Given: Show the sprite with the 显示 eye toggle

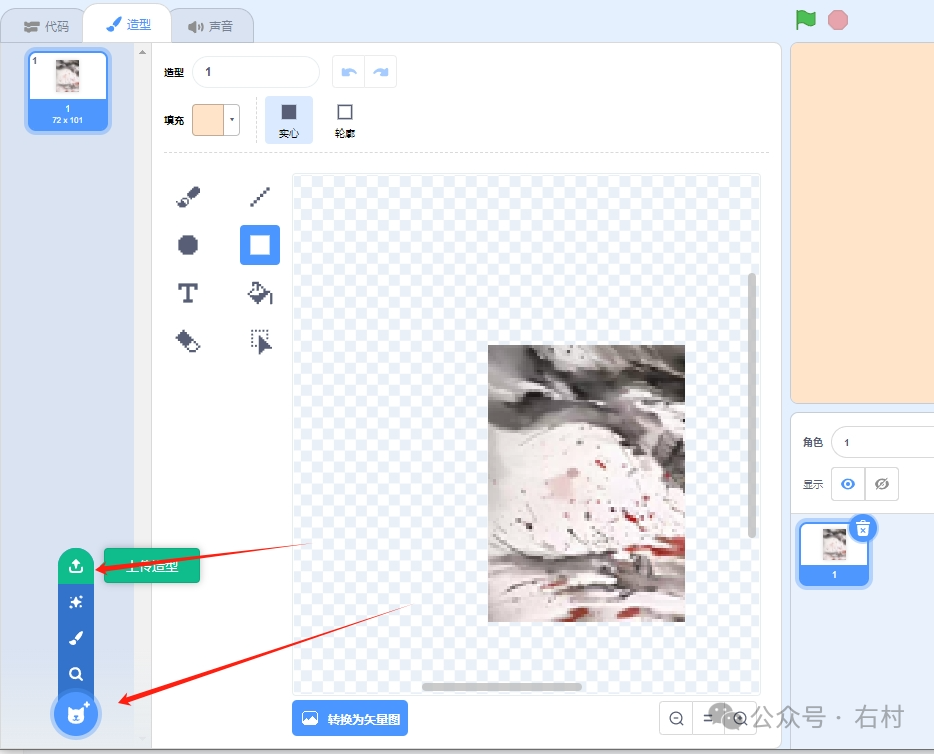Looking at the screenshot, I should click(848, 484).
